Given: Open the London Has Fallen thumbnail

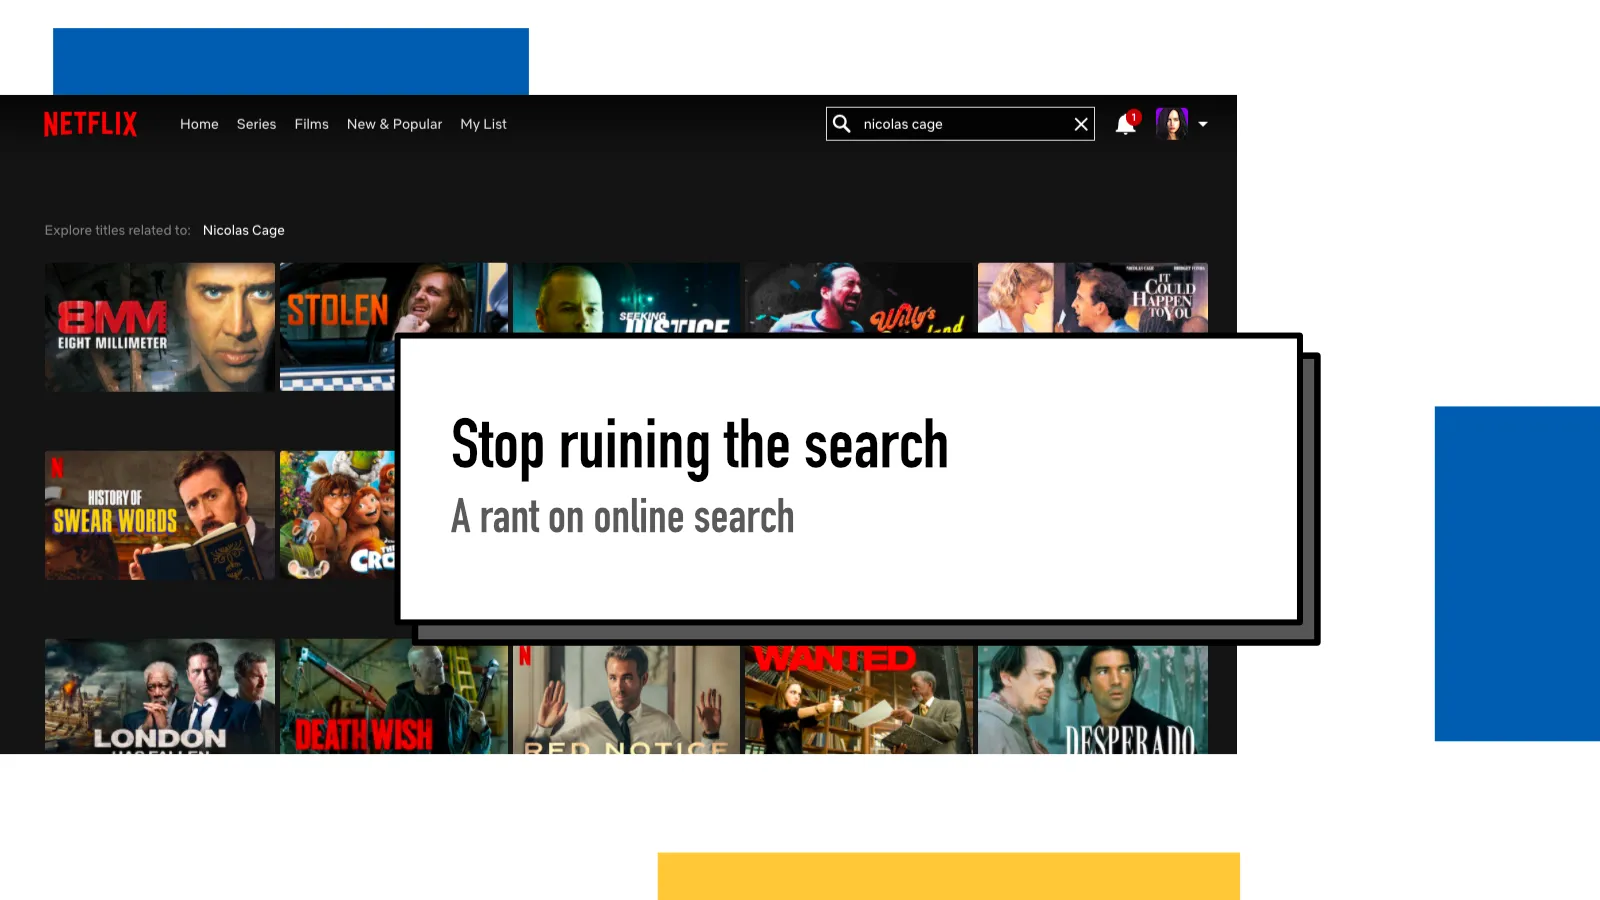Looking at the screenshot, I should 160,697.
